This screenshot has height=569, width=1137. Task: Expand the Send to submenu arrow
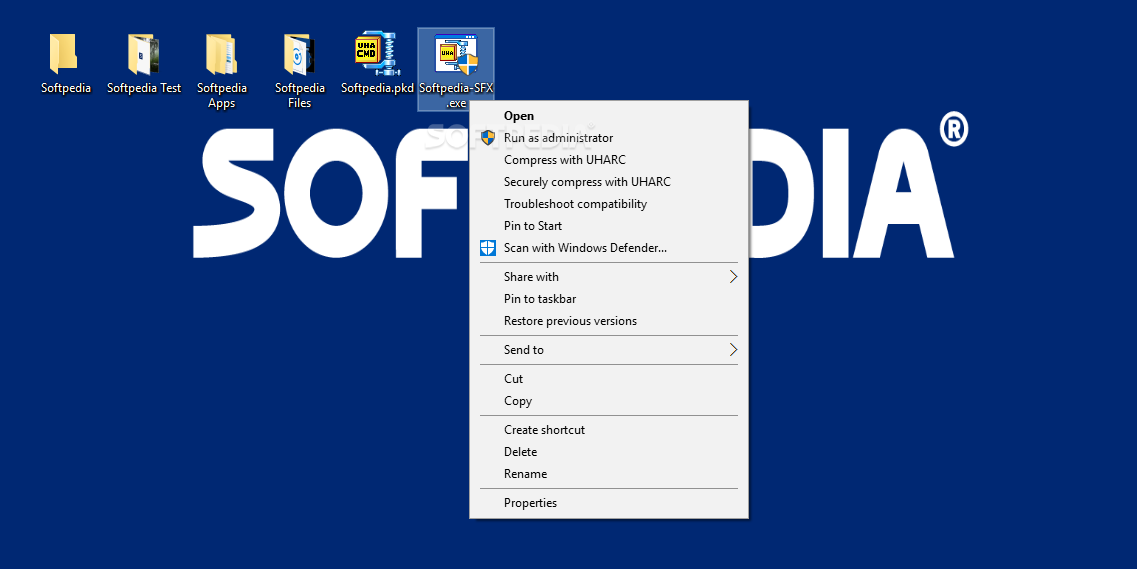click(733, 349)
